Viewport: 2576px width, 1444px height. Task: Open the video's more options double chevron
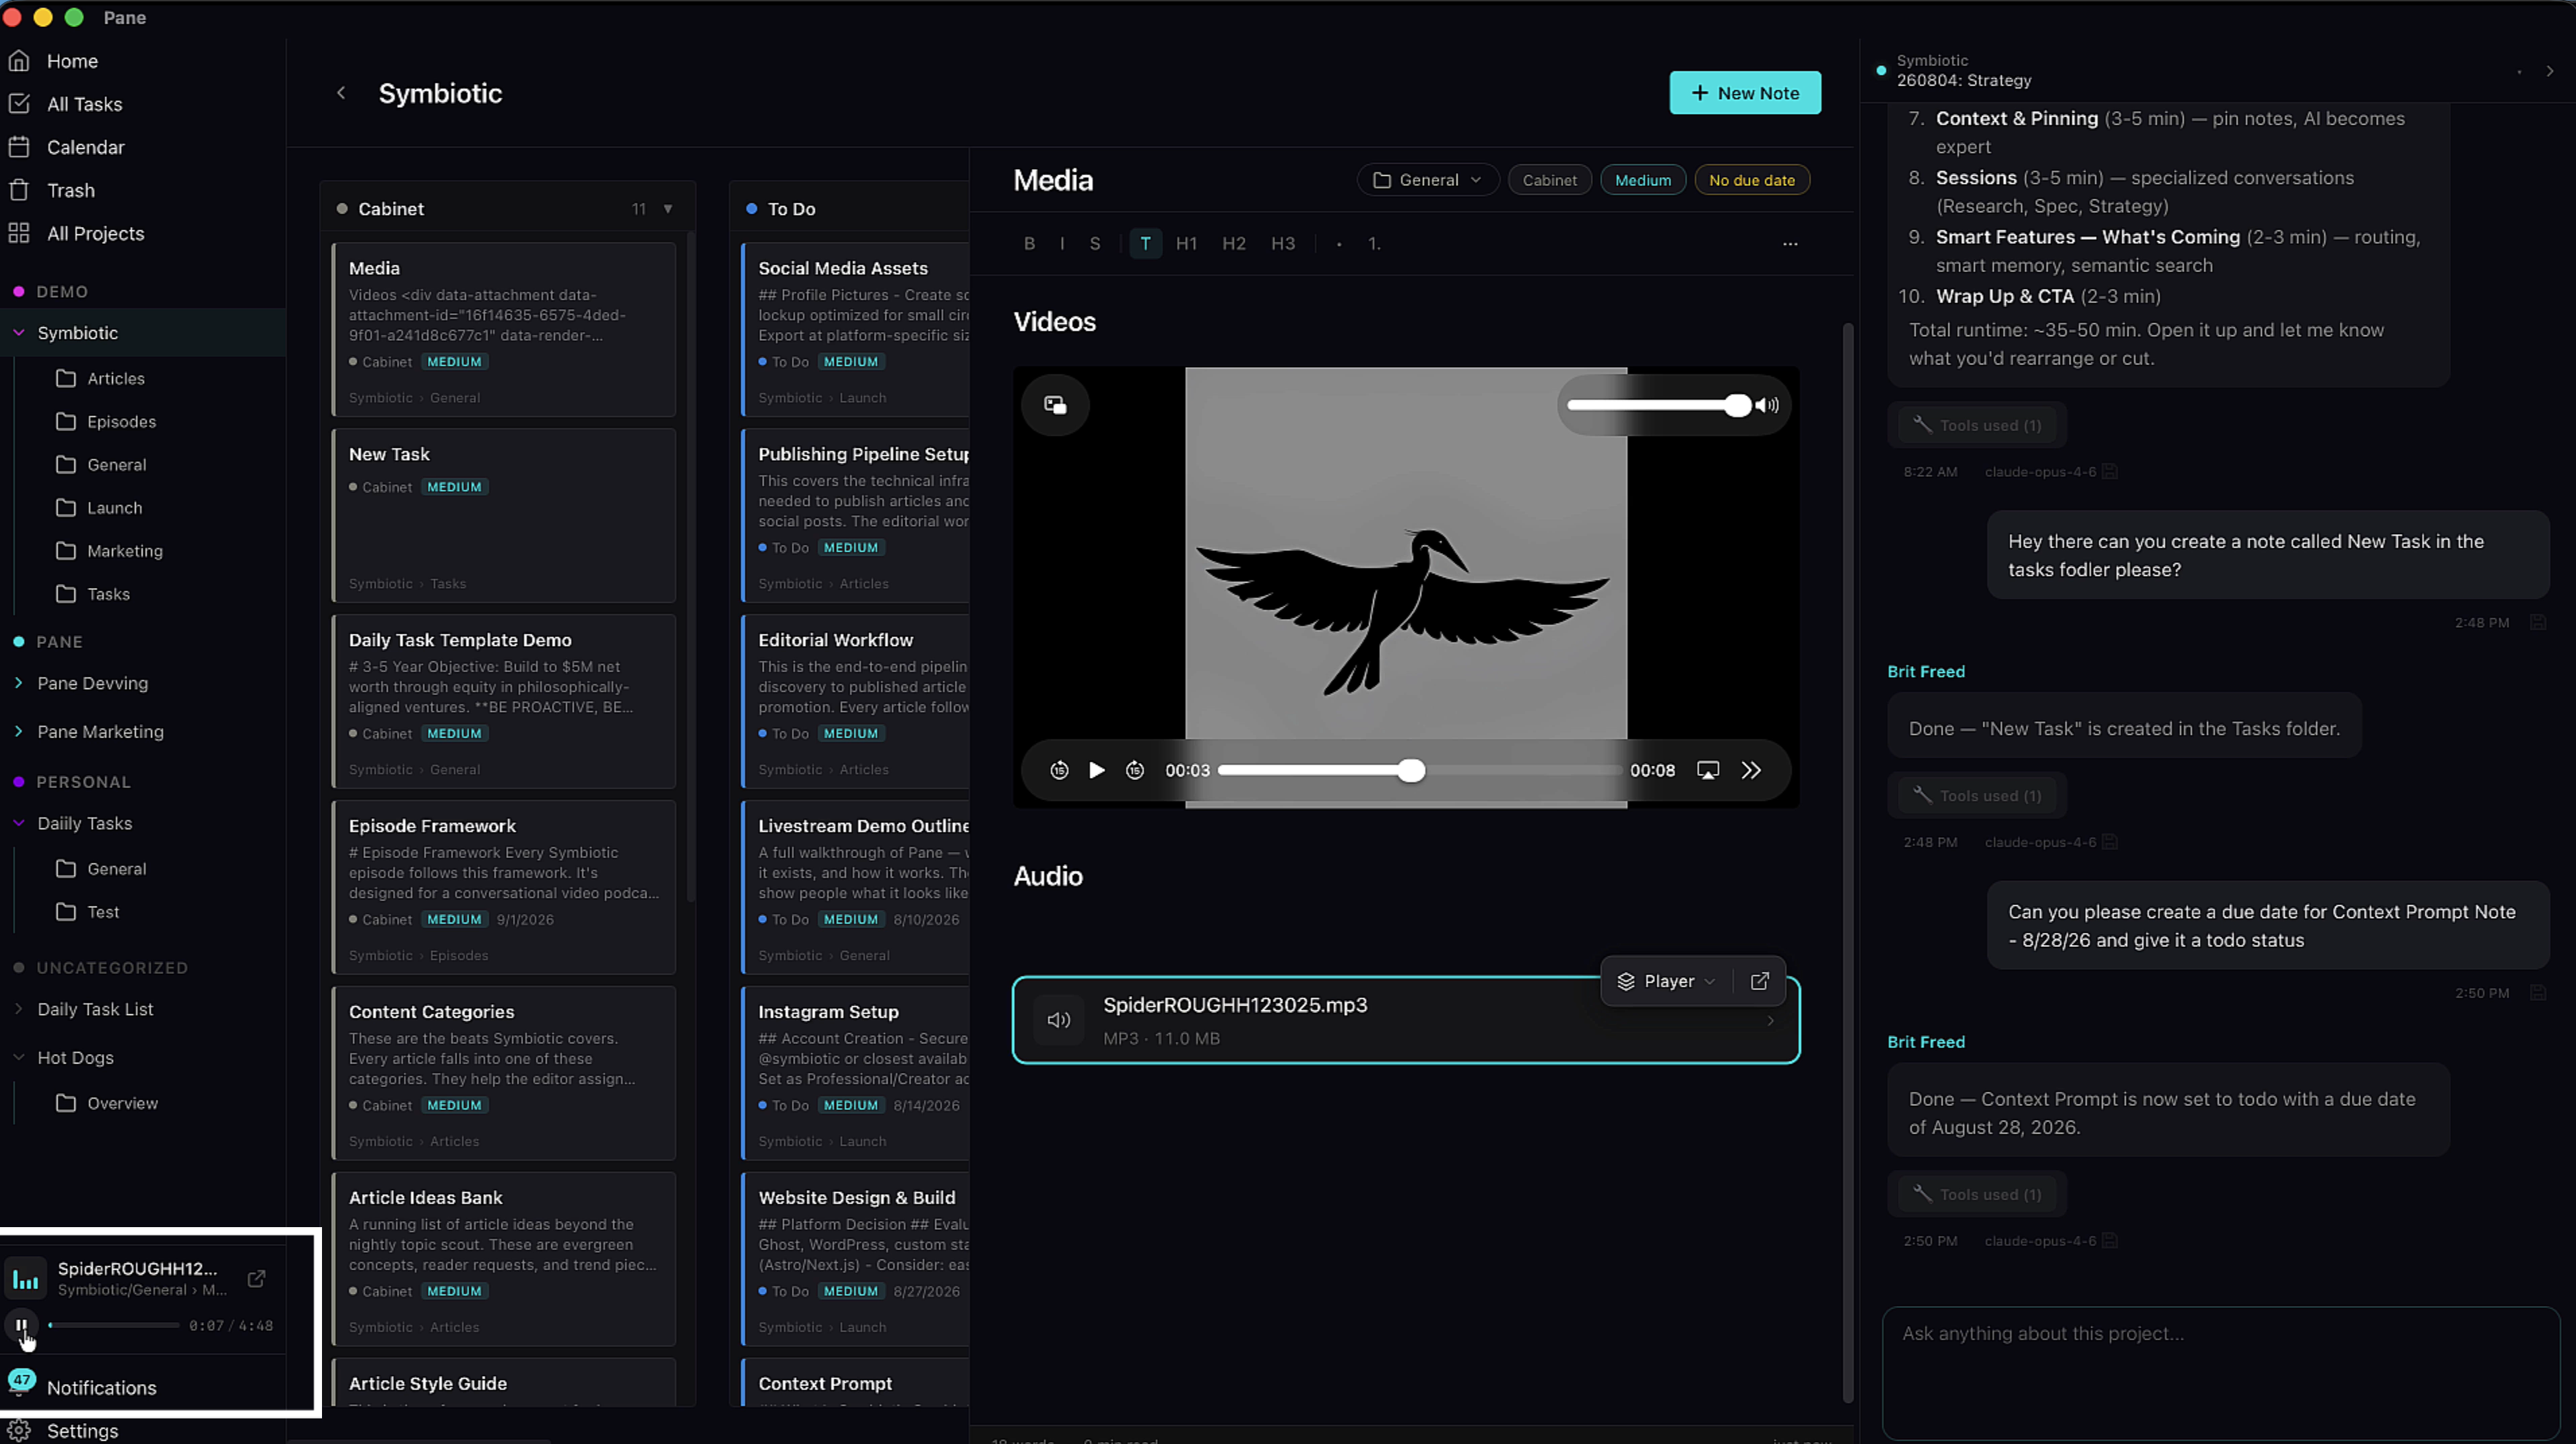[x=1751, y=770]
